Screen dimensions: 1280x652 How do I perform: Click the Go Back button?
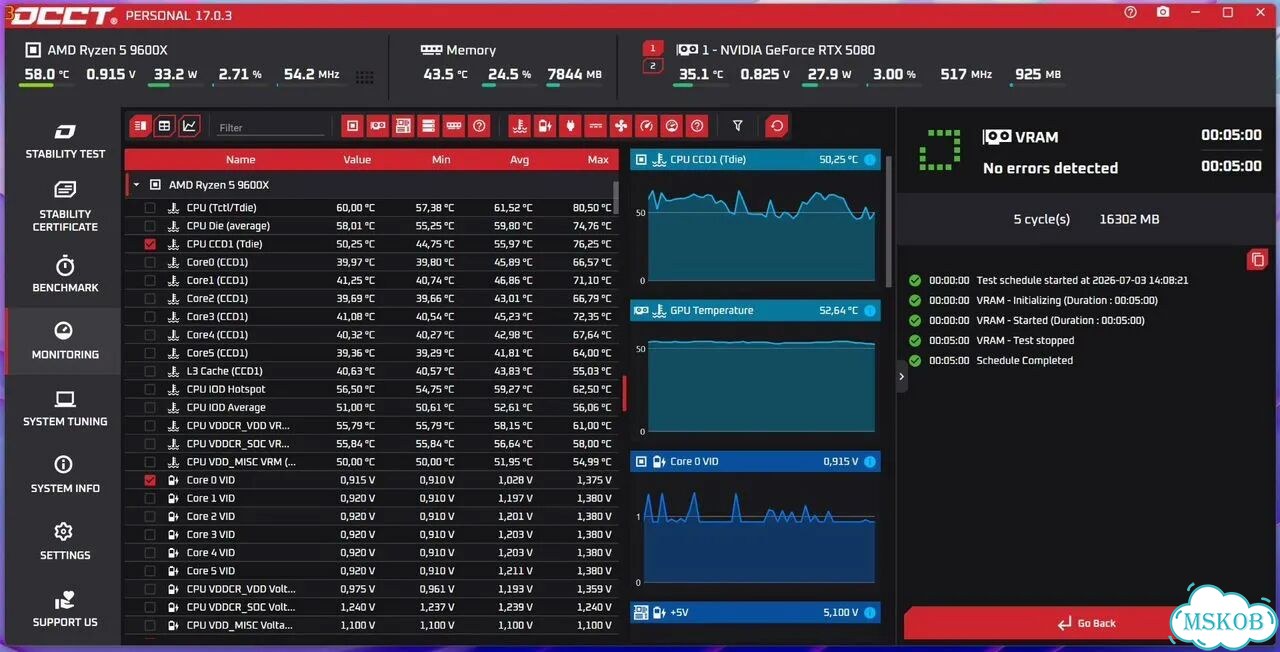(x=1086, y=623)
